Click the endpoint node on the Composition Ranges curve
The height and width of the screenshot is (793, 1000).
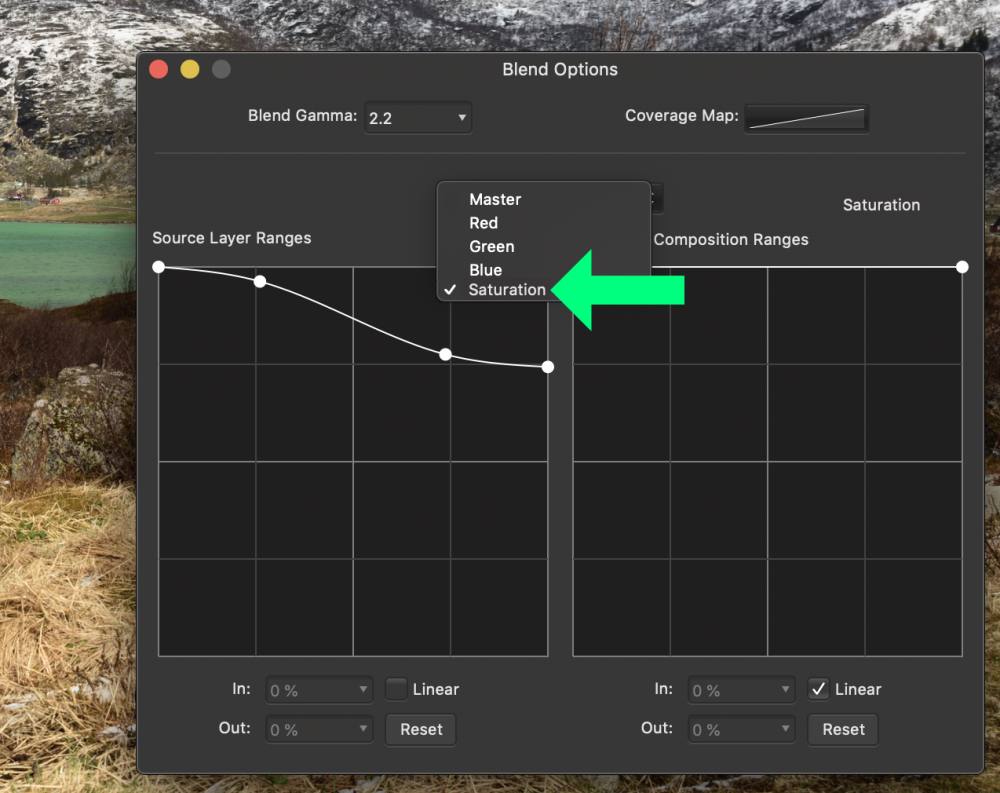point(961,267)
